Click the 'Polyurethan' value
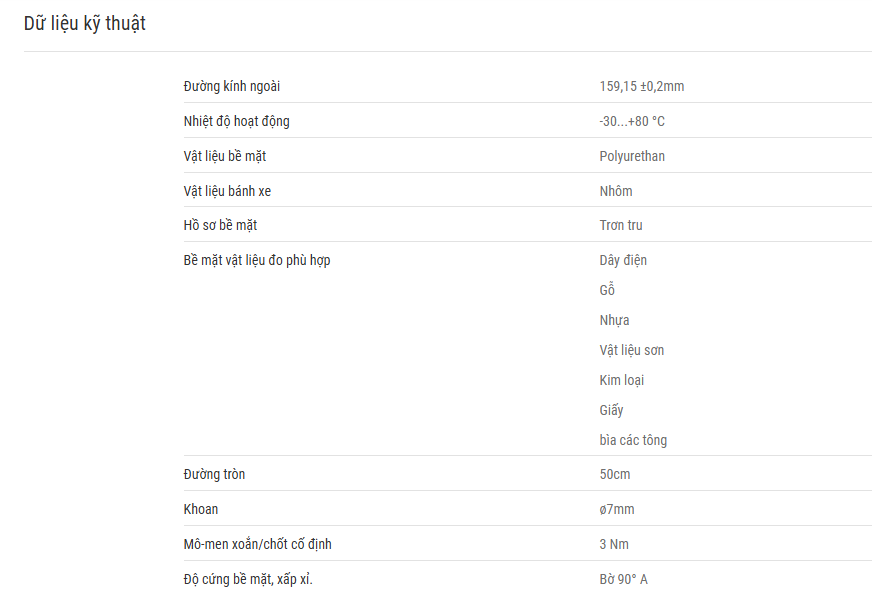The width and height of the screenshot is (872, 612). (x=632, y=156)
